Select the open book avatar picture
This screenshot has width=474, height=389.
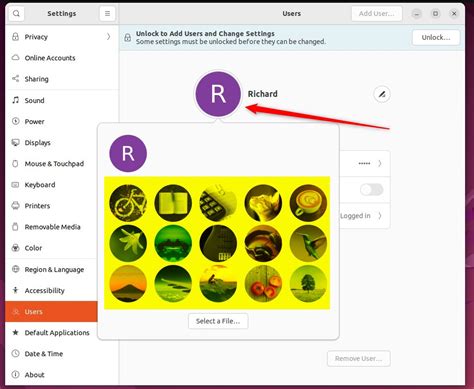pos(173,203)
